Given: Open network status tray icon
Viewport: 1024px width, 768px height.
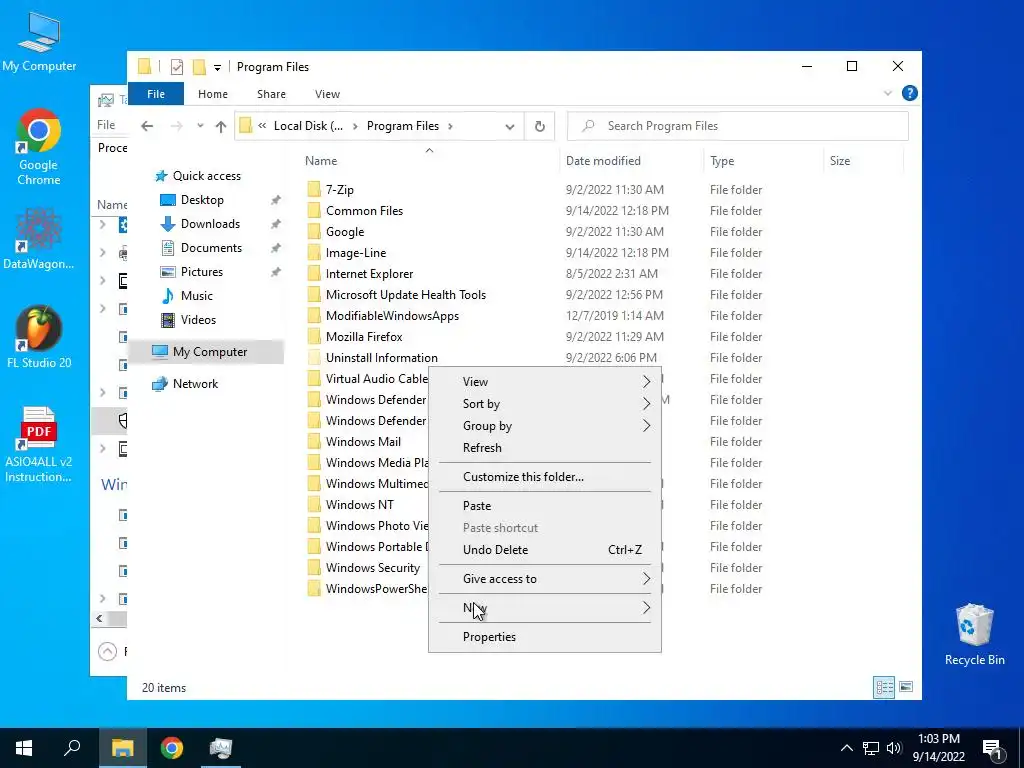Looking at the screenshot, I should coord(871,748).
